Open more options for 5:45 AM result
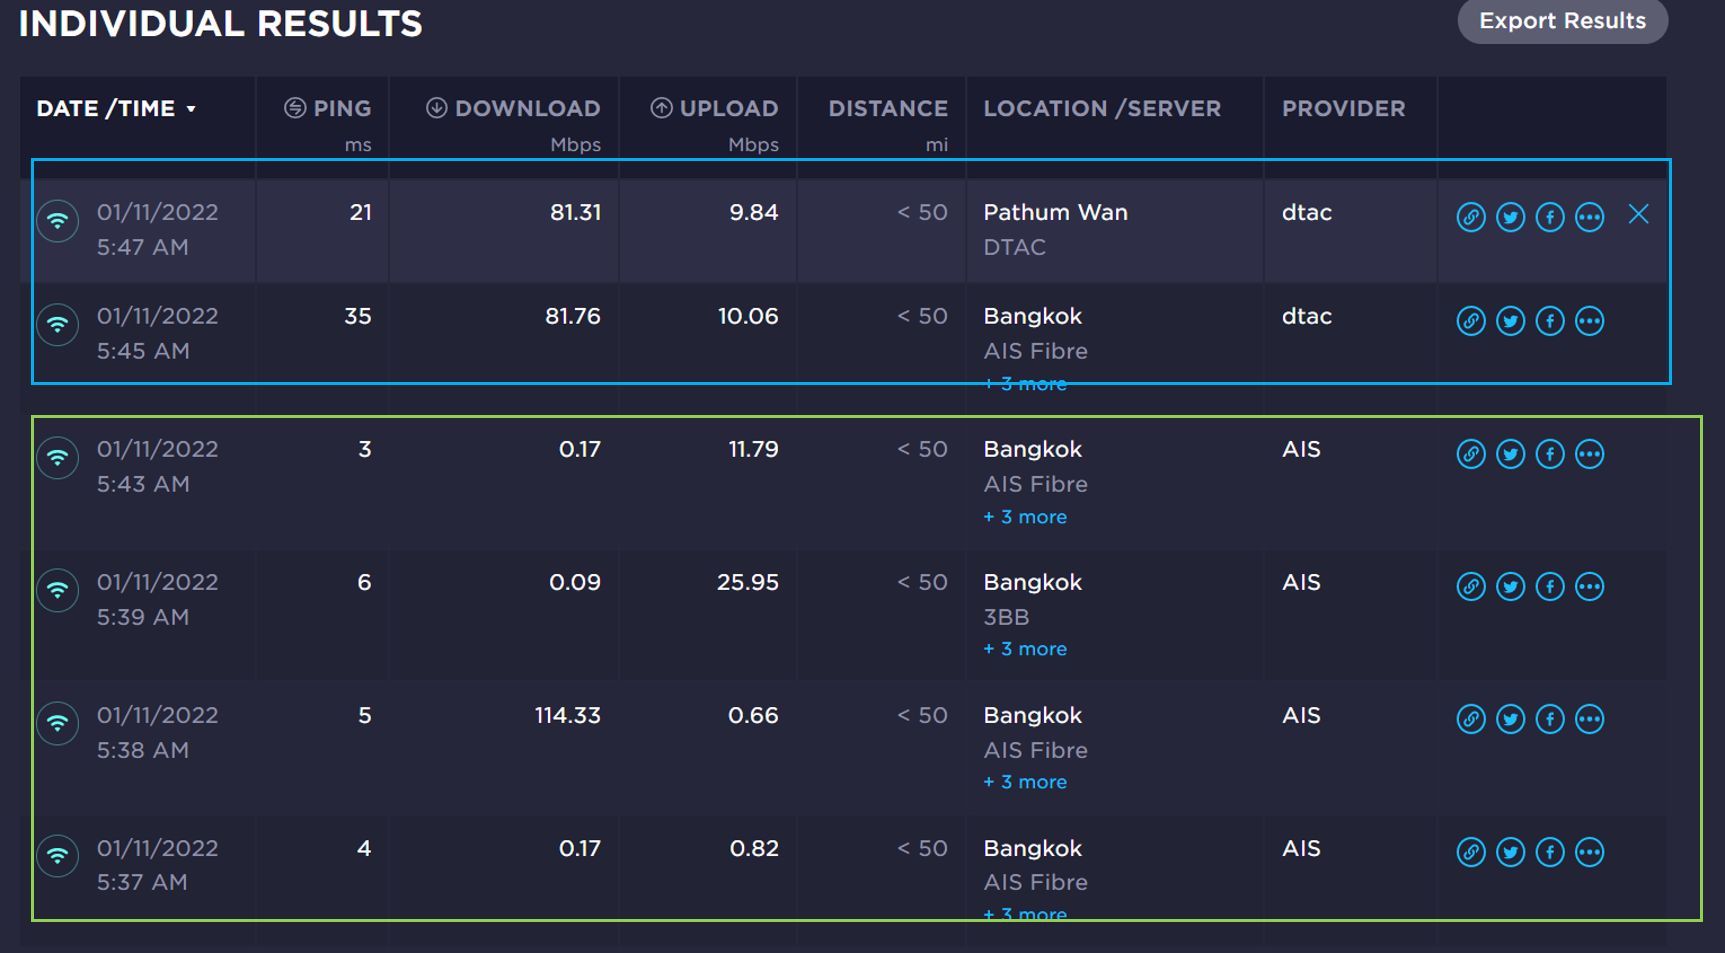1725x953 pixels. click(1589, 321)
